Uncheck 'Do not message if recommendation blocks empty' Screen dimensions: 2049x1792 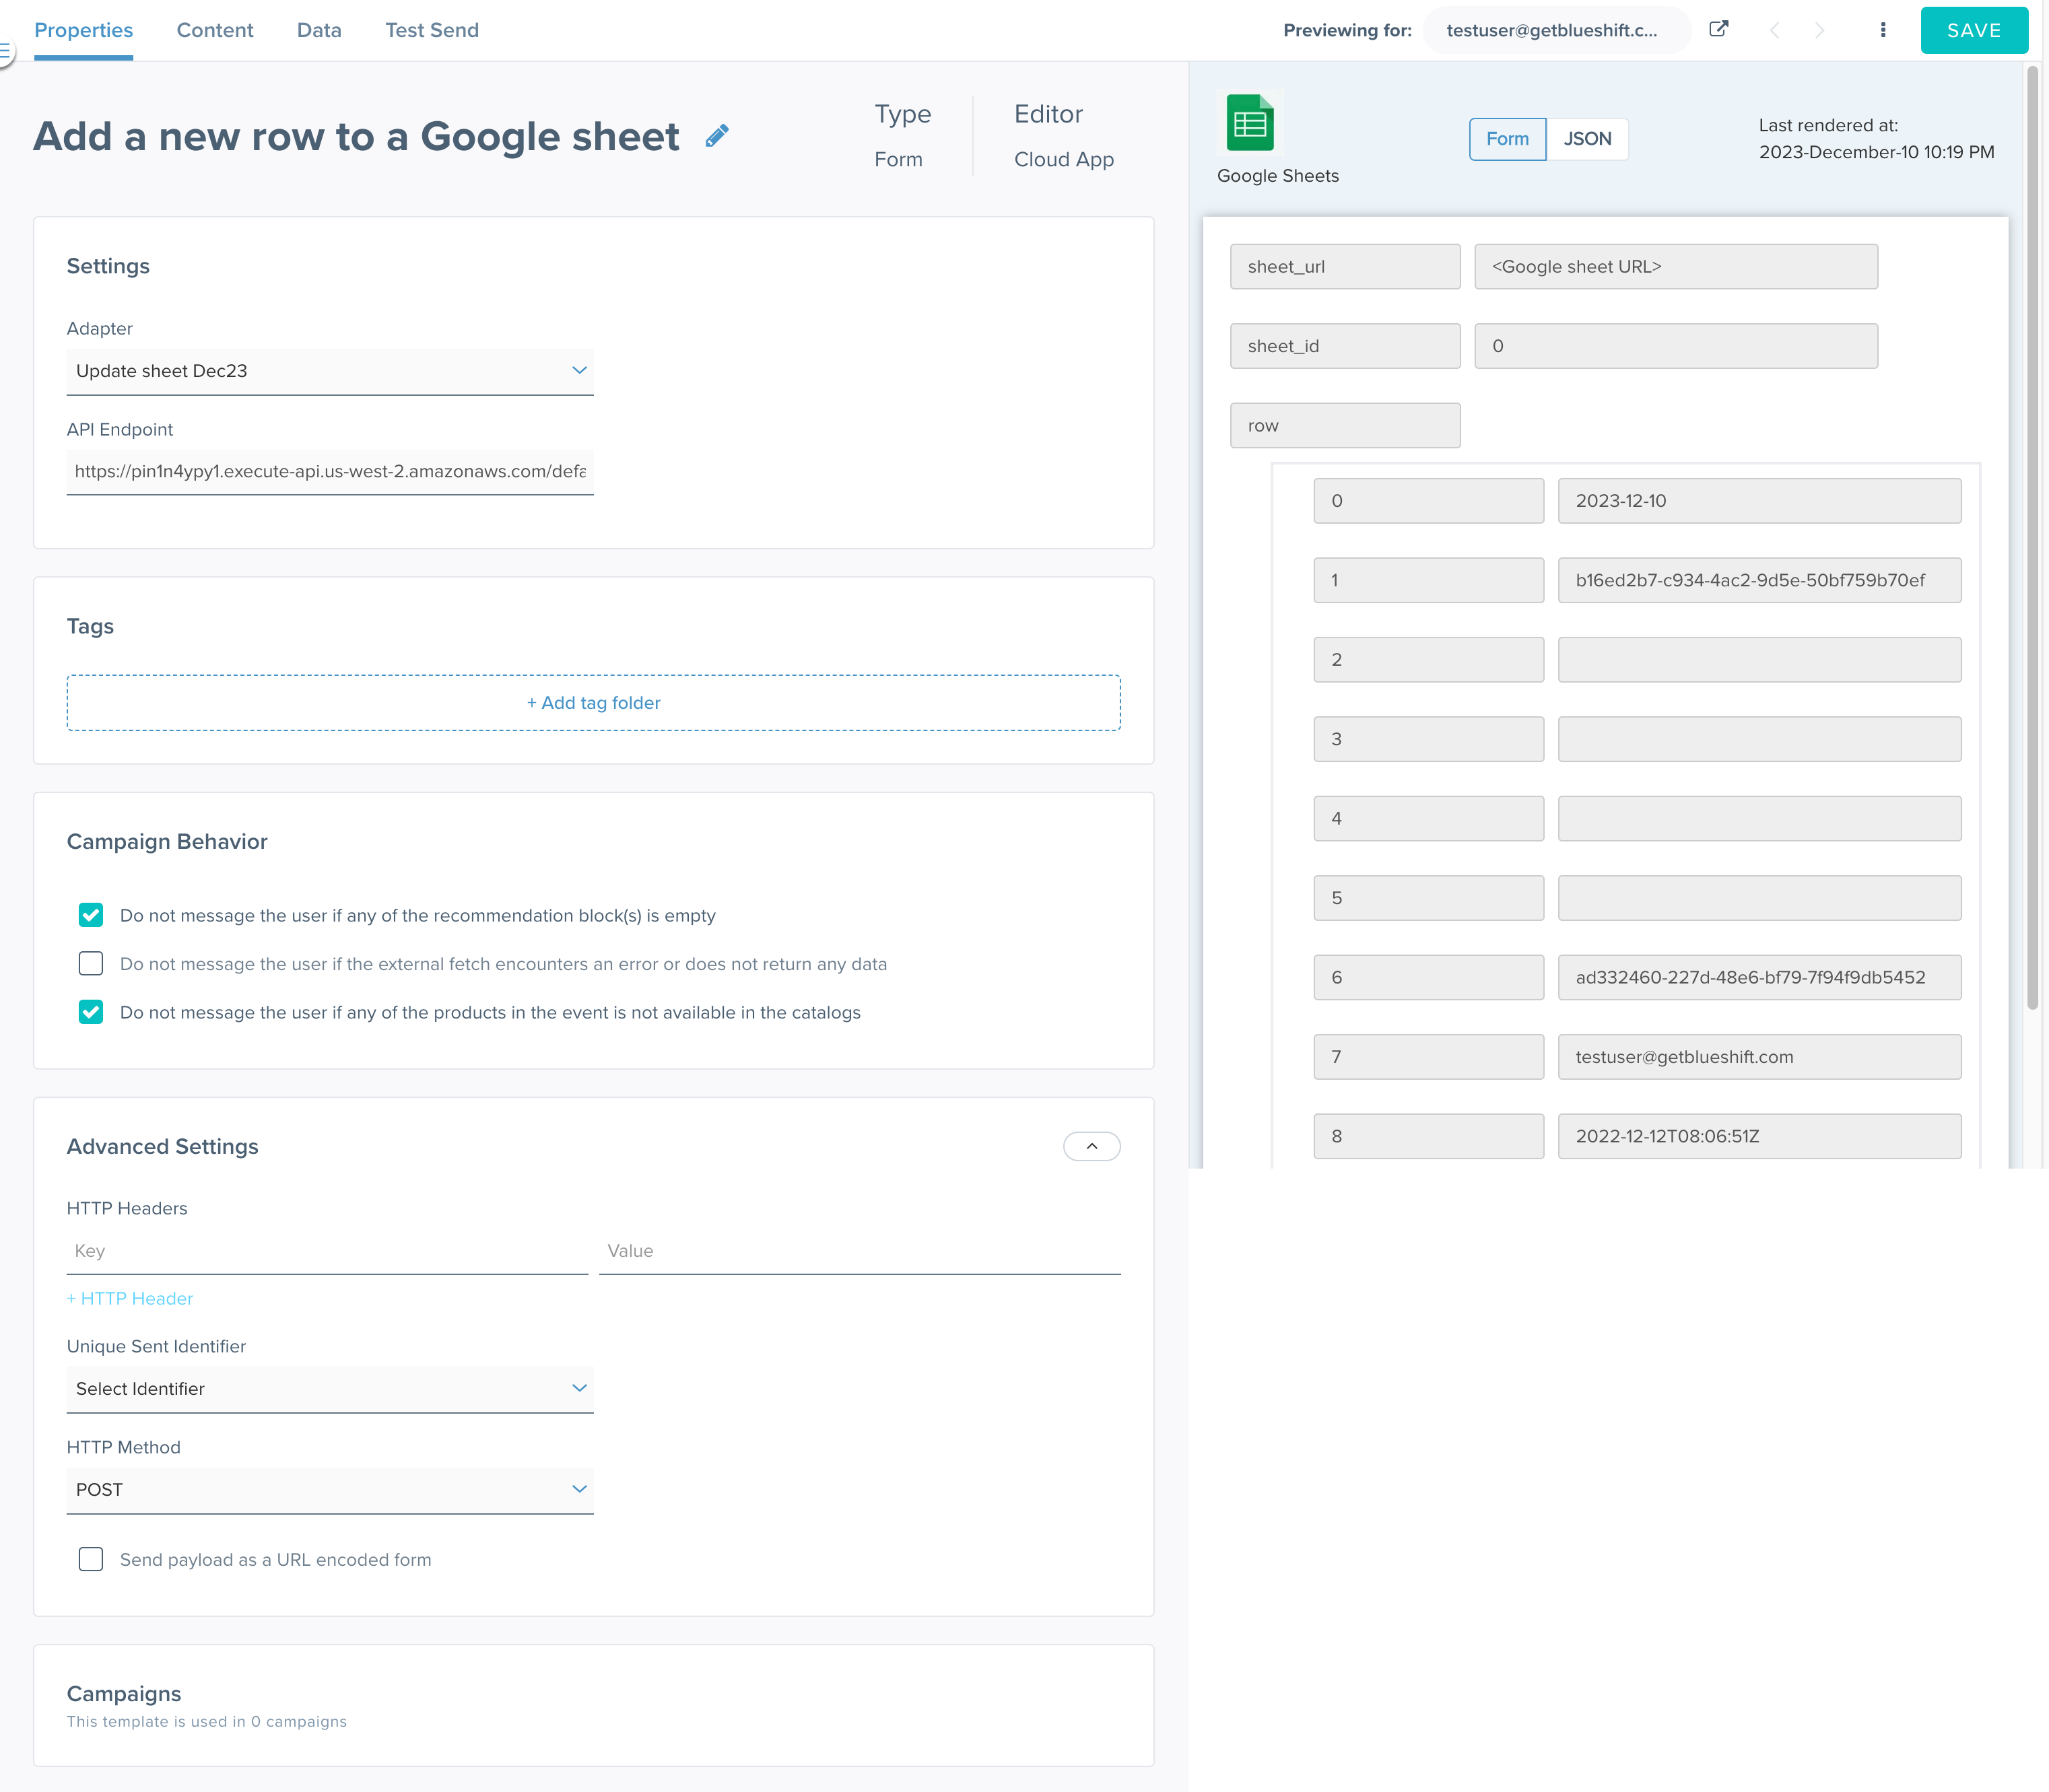pos(91,915)
